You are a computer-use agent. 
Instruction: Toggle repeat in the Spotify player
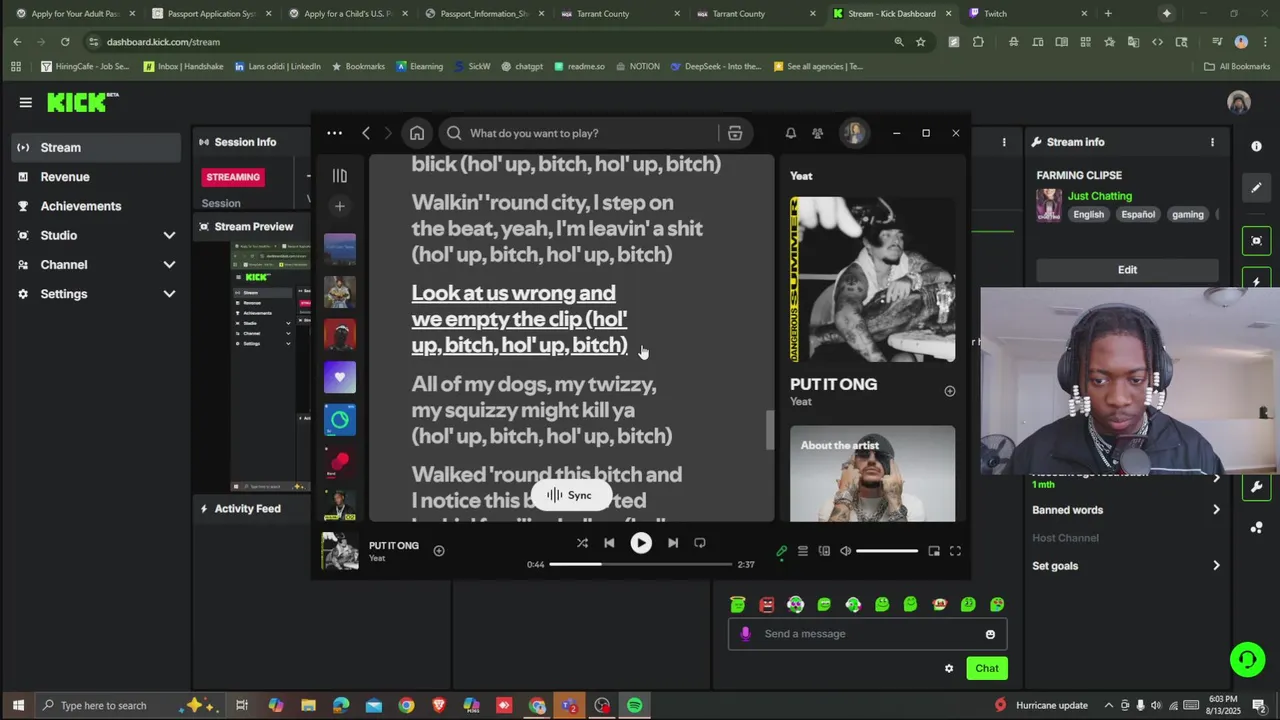point(700,543)
